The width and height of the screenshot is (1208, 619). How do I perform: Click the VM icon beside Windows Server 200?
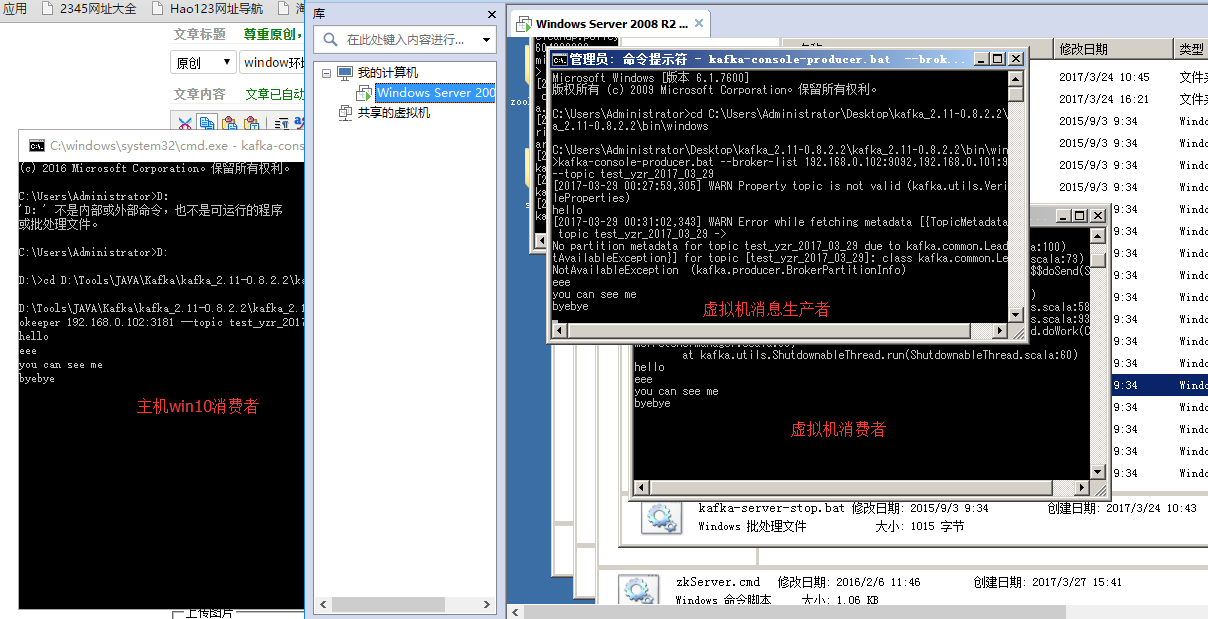click(x=364, y=93)
